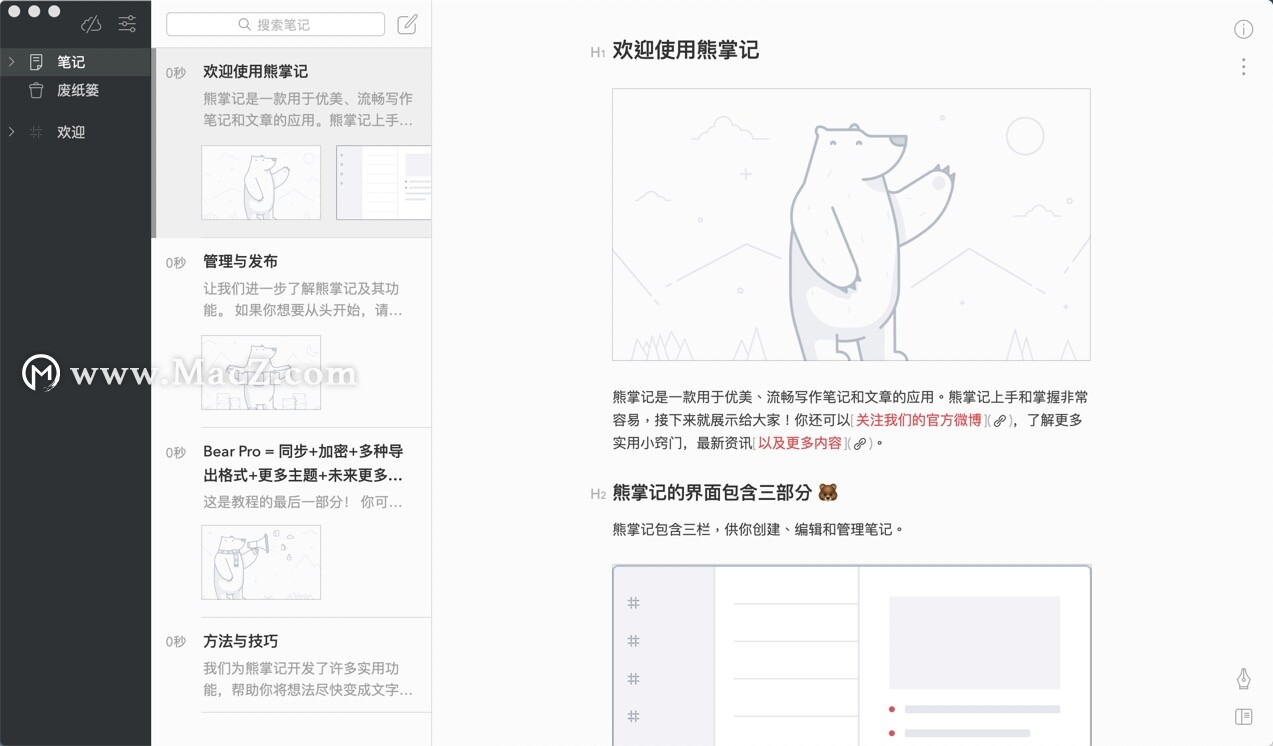
Task: Open the three-dot more options menu
Action: (x=1243, y=67)
